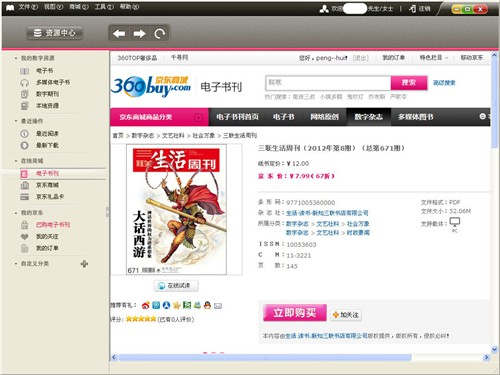Click the 360buy.com logo
Image resolution: width=500 pixels, height=375 pixels.
[x=151, y=86]
